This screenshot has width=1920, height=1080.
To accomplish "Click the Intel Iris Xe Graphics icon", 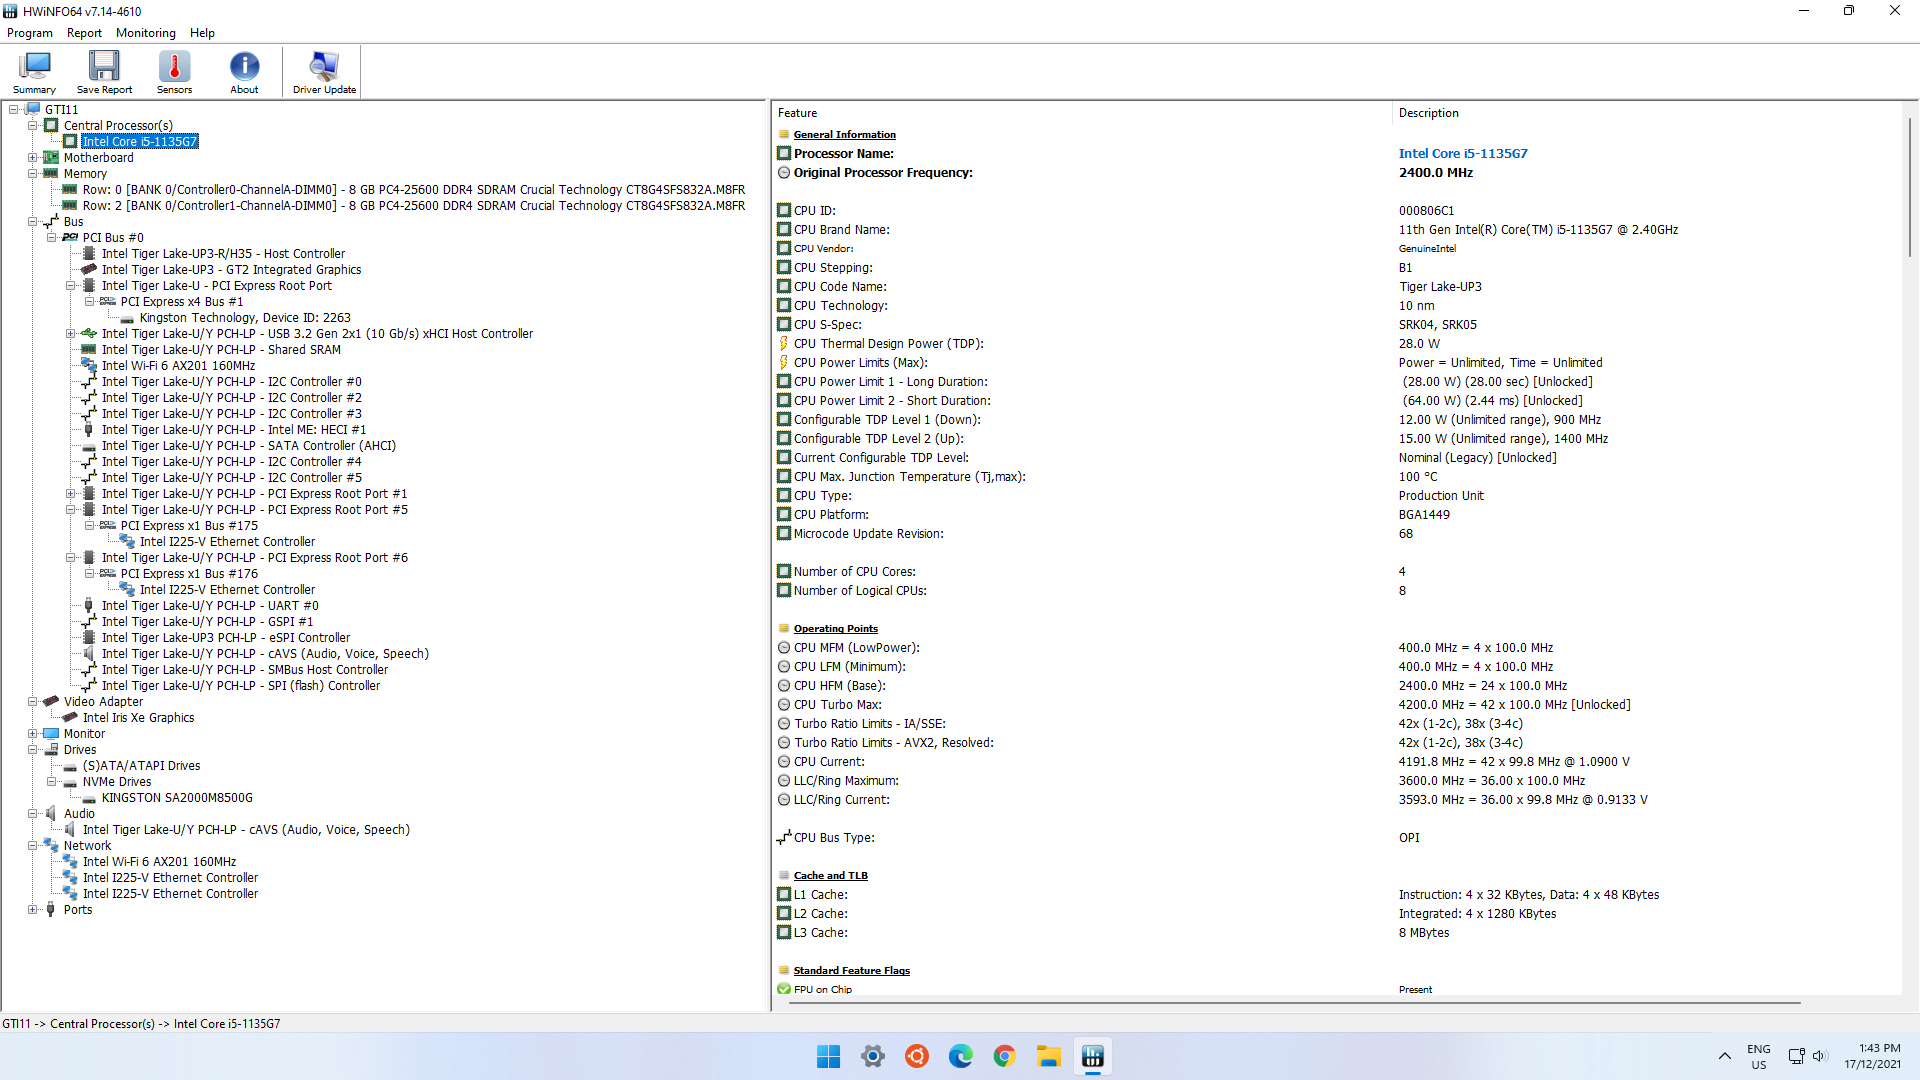I will 70,717.
